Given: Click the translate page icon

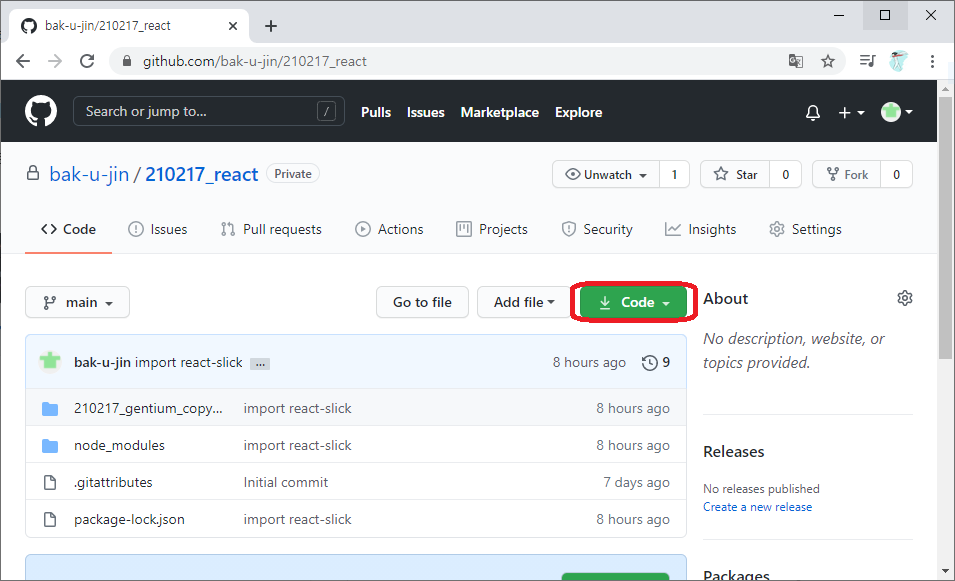Looking at the screenshot, I should pyautogui.click(x=795, y=61).
